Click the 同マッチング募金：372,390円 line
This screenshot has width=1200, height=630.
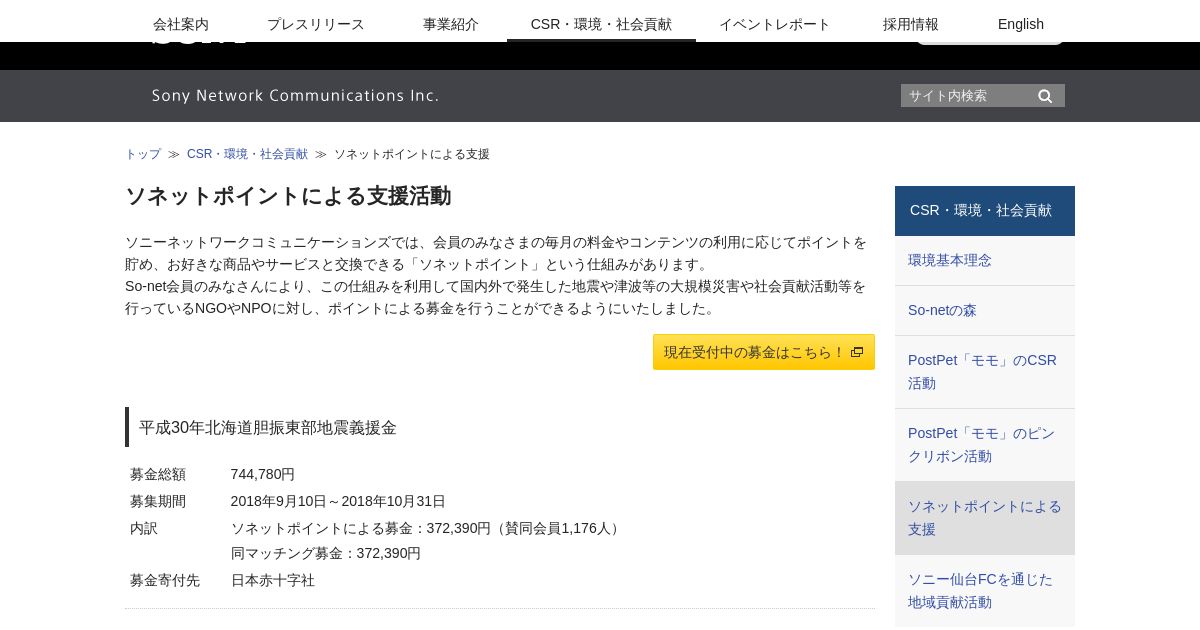pyautogui.click(x=326, y=553)
